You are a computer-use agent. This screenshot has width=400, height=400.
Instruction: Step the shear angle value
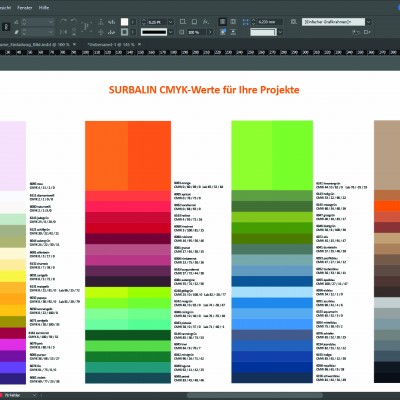pyautogui.click(x=24, y=32)
